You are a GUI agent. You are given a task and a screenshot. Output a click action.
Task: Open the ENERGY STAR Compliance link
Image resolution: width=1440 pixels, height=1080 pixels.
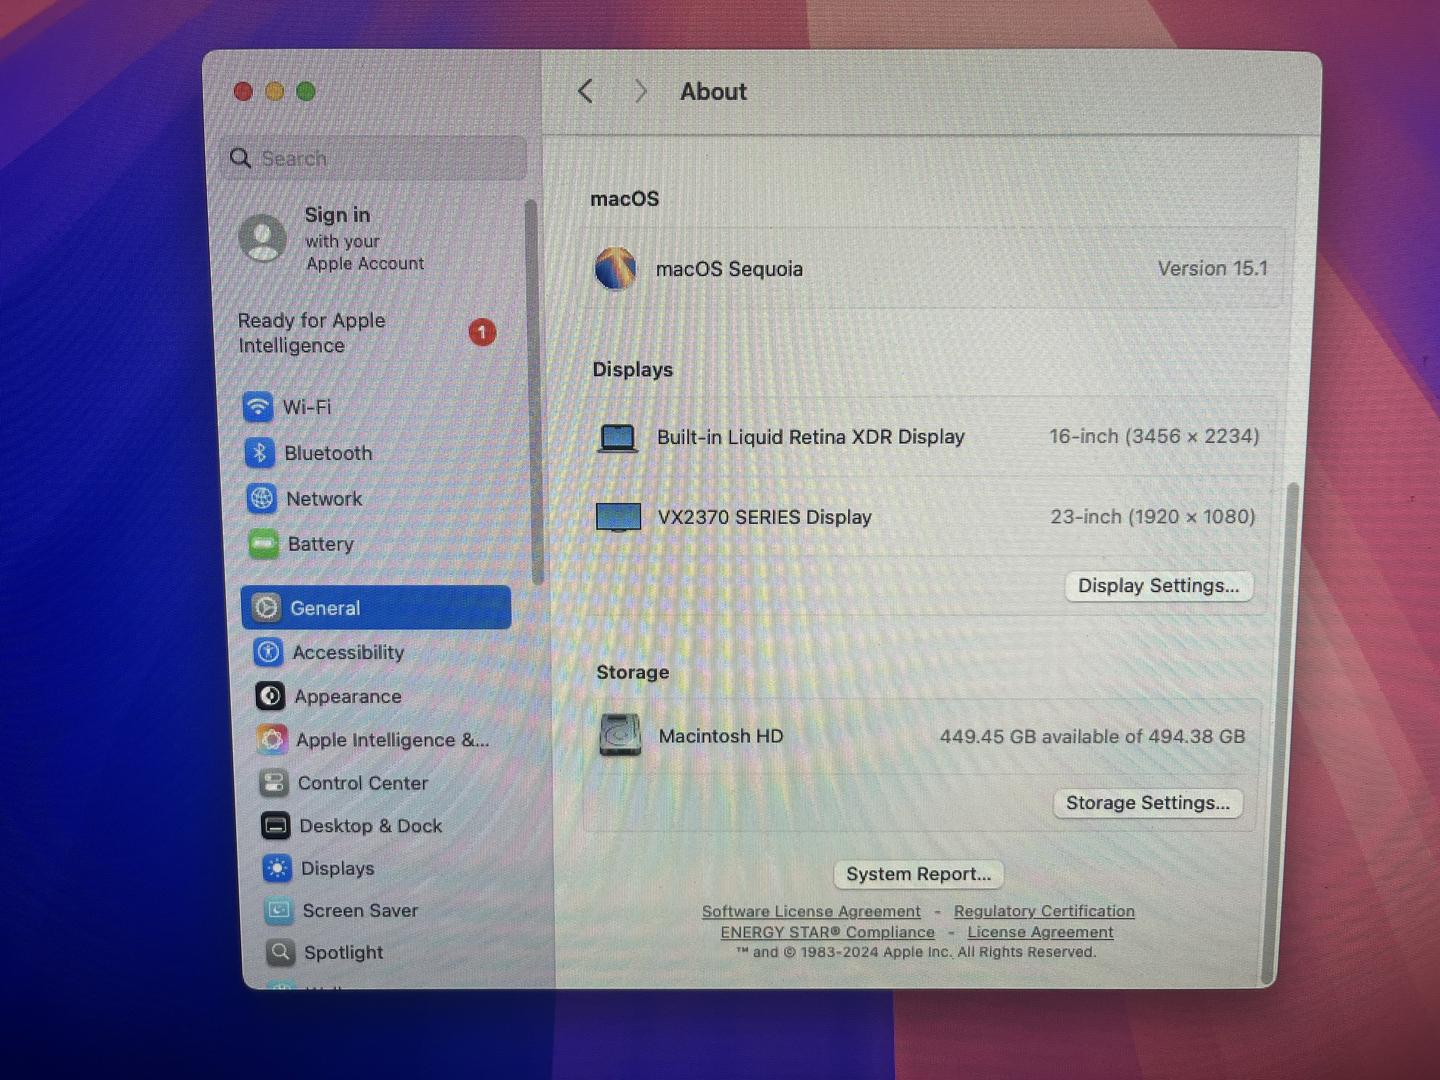(828, 932)
